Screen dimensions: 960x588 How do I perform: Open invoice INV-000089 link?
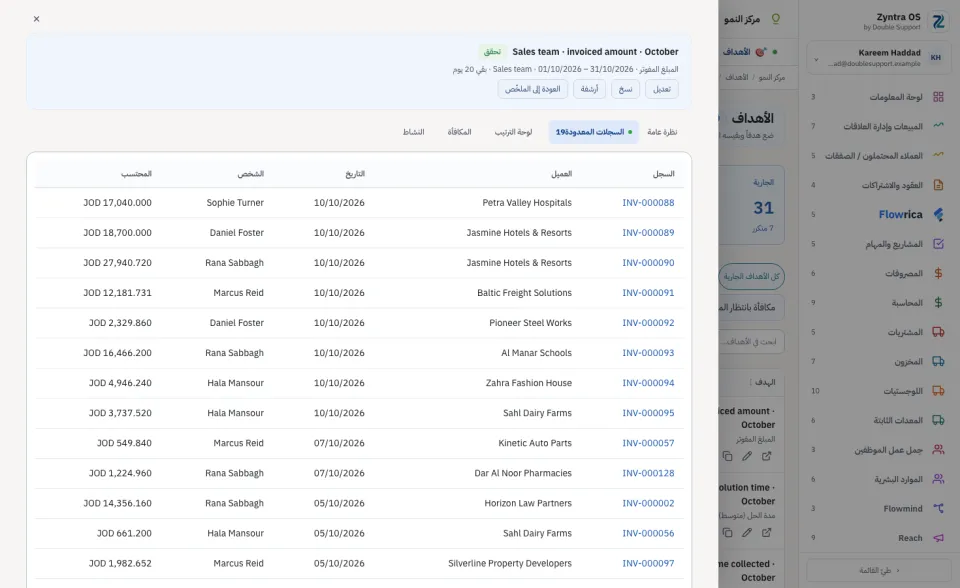tap(648, 233)
